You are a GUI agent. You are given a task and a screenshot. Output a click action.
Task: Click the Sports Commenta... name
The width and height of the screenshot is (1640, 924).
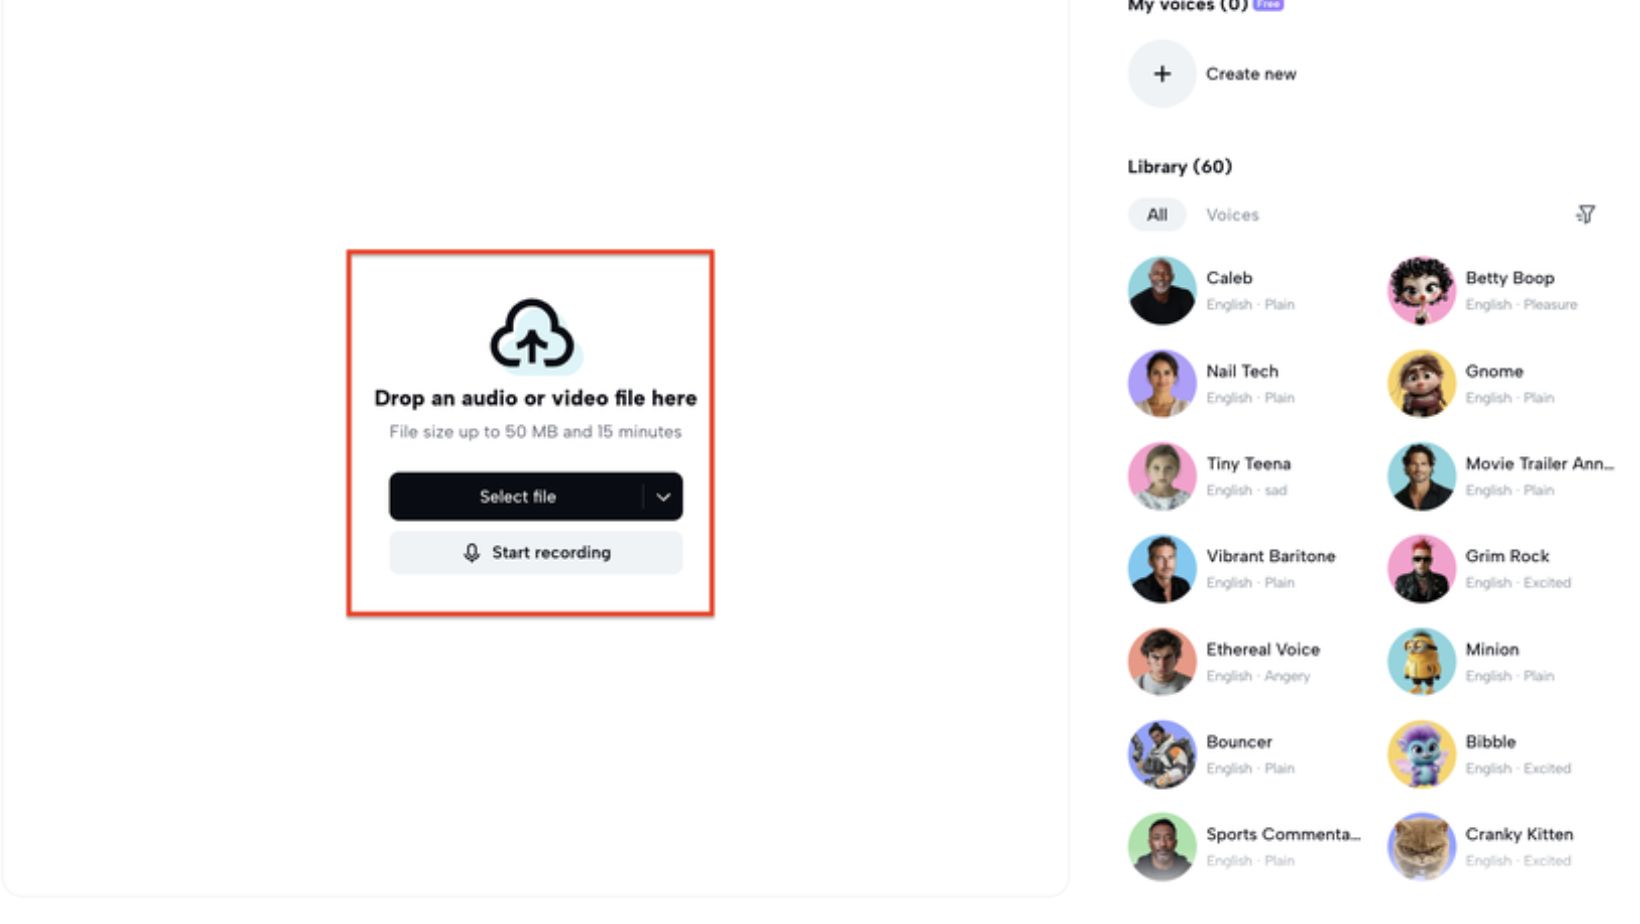[1283, 834]
